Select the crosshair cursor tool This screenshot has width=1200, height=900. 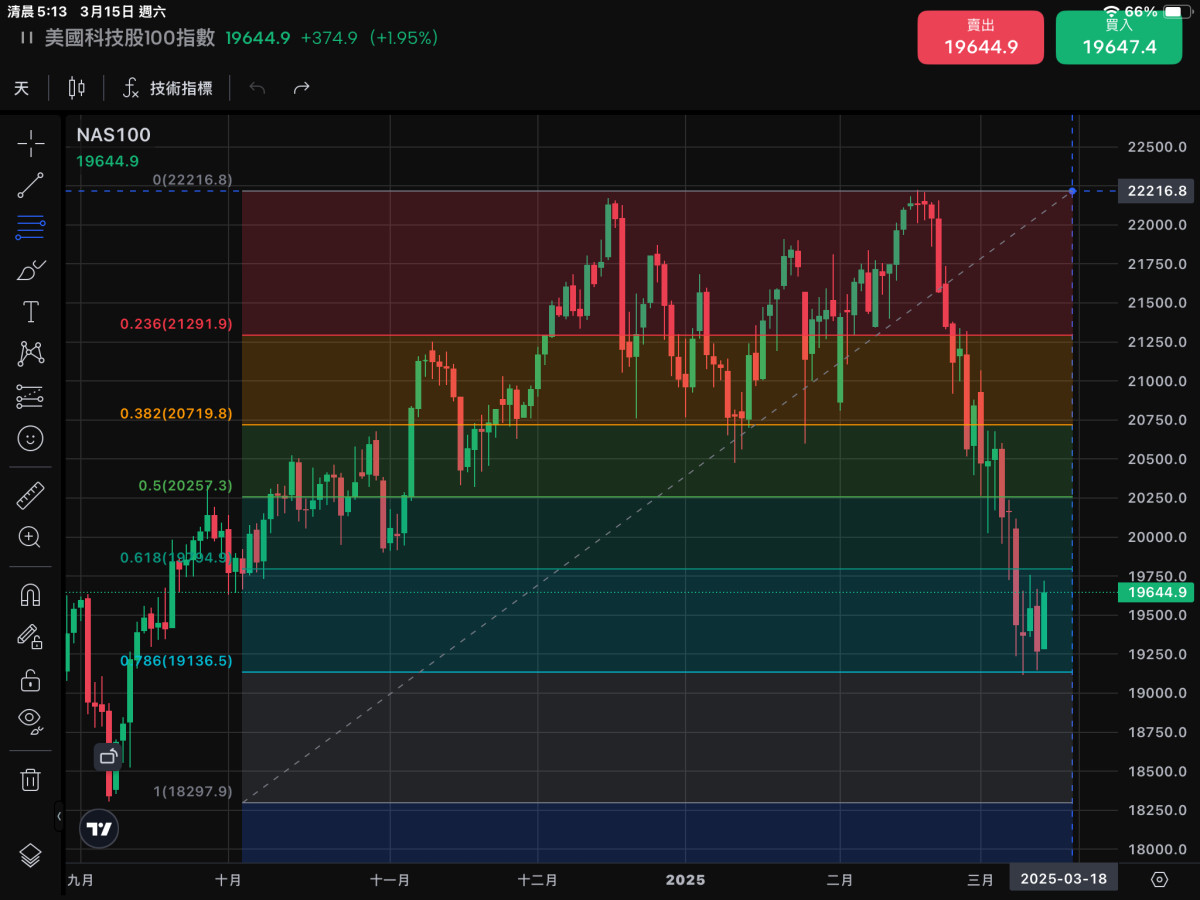(30, 143)
